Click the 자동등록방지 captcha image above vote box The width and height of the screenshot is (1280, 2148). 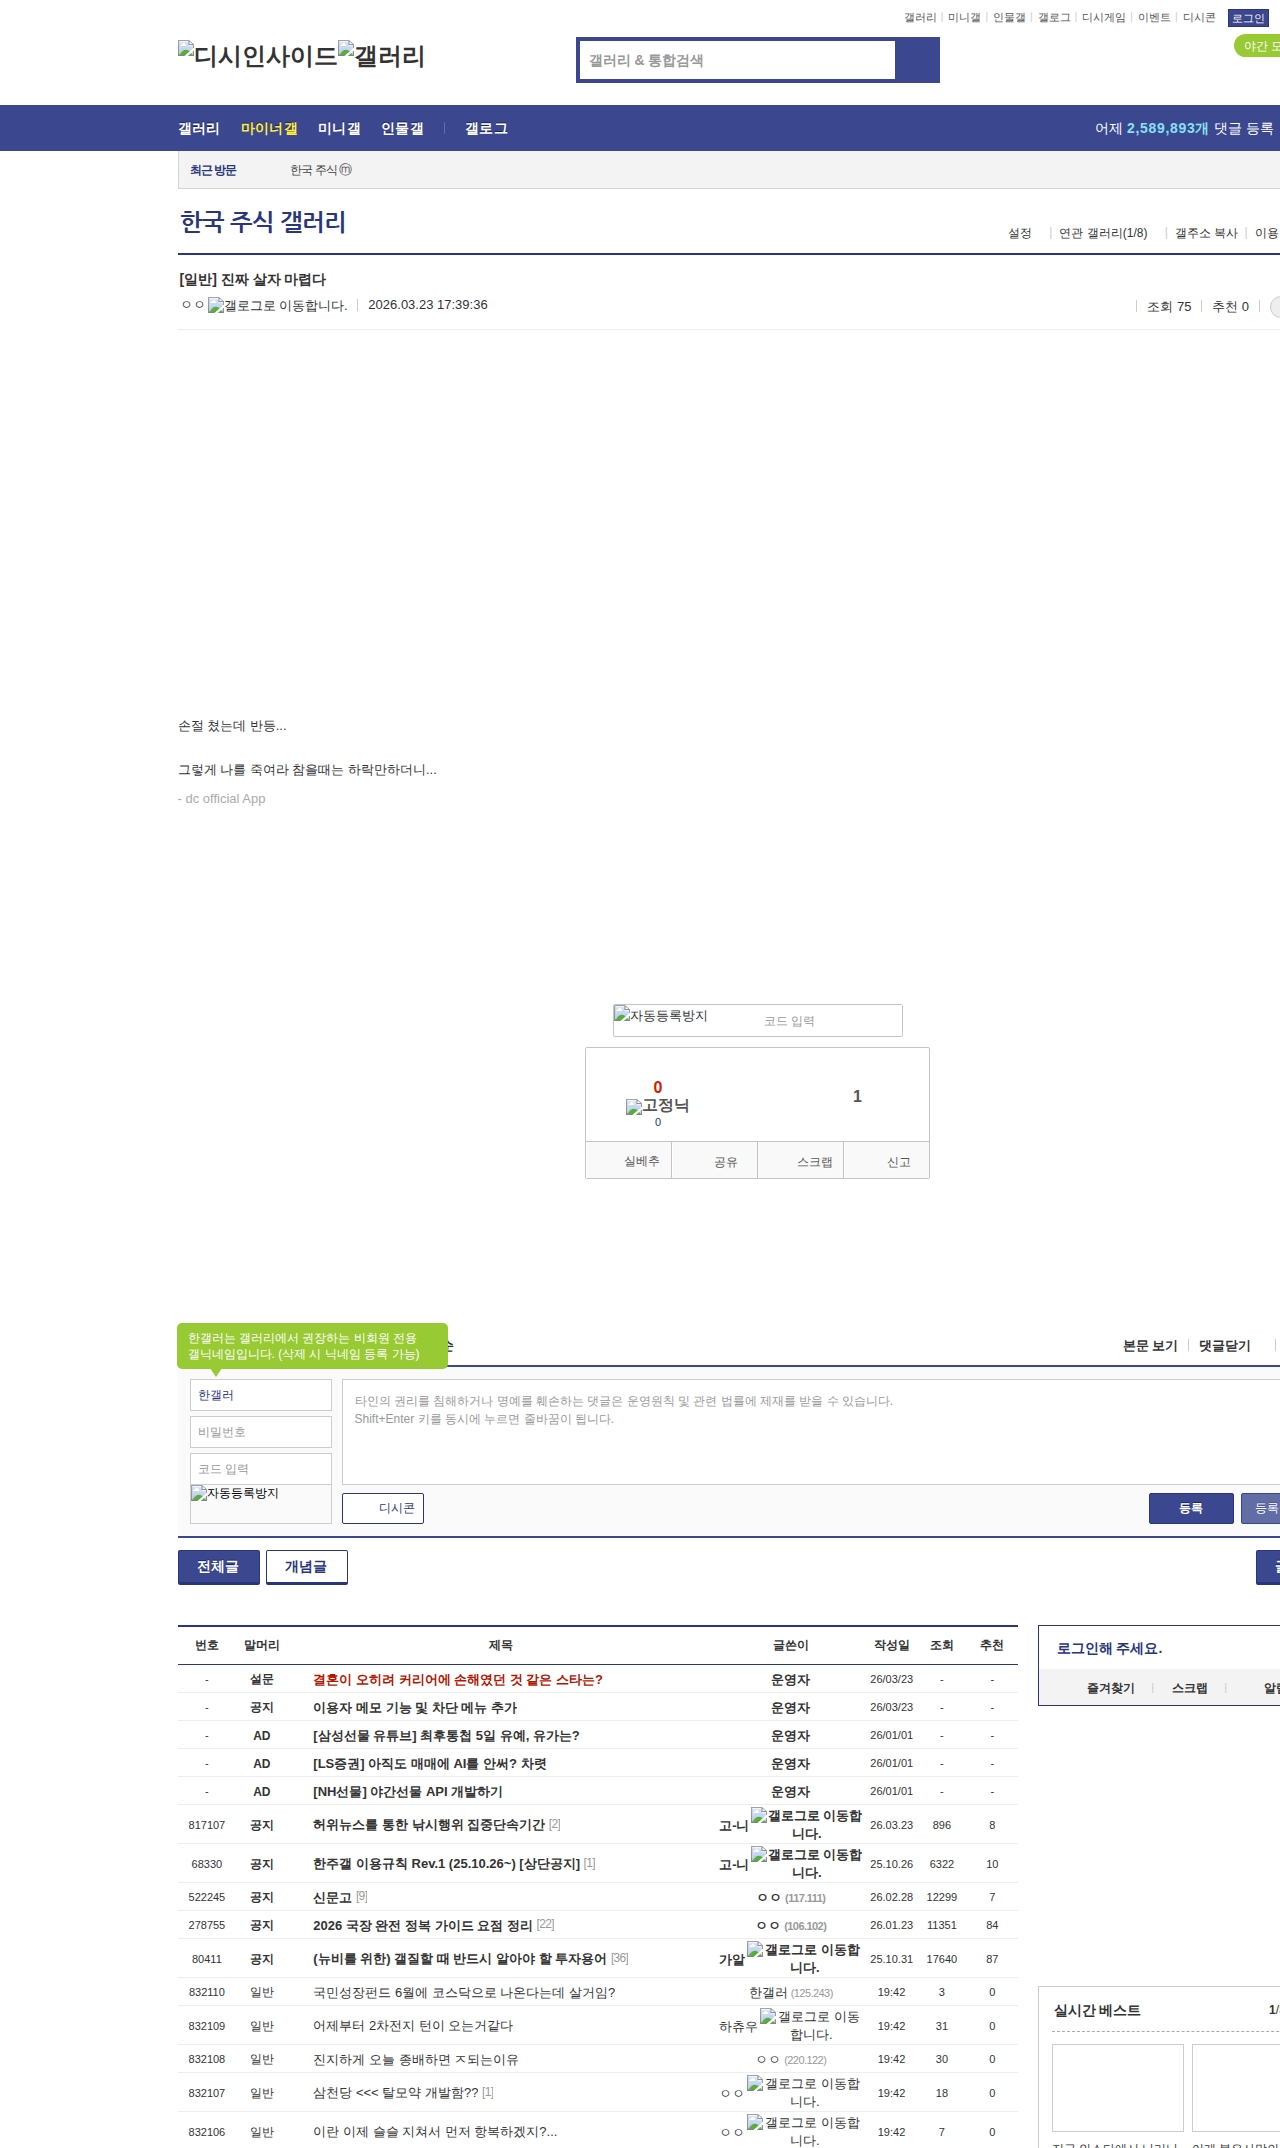(x=661, y=1016)
